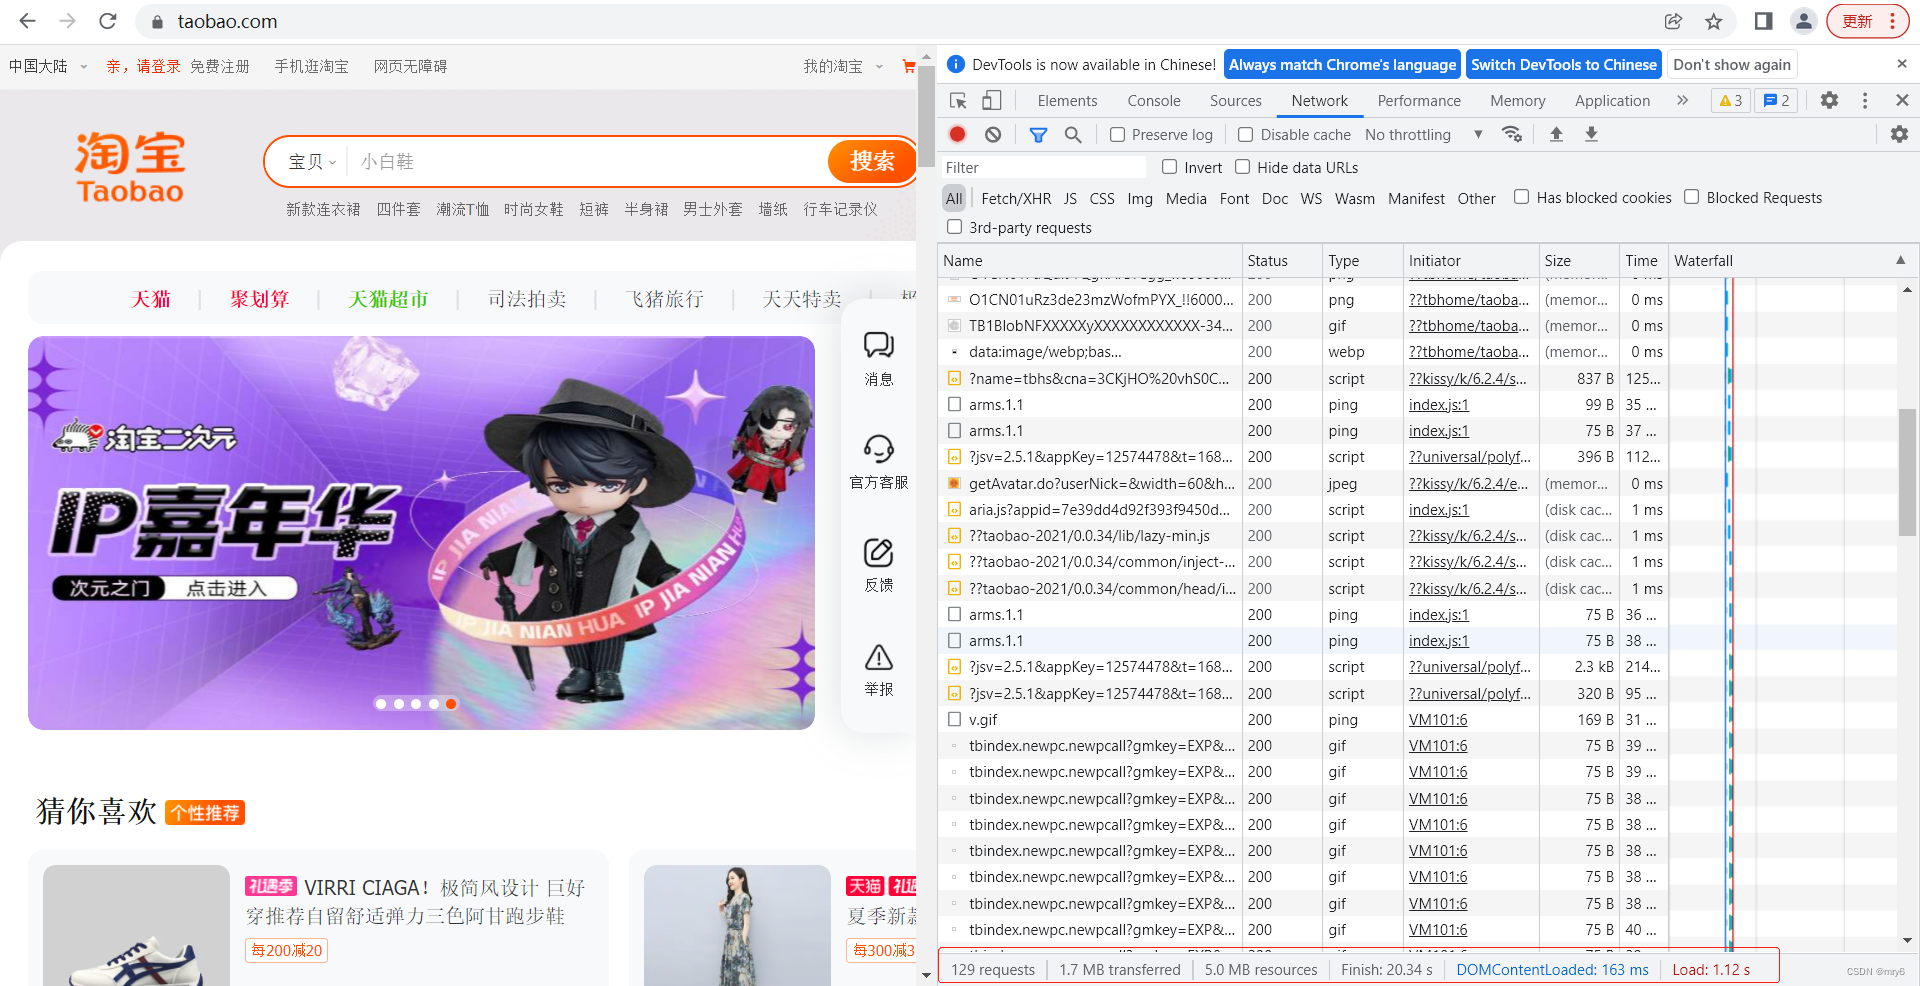Open Network panel settings gear
Screen dimensions: 1920x986
point(1899,134)
